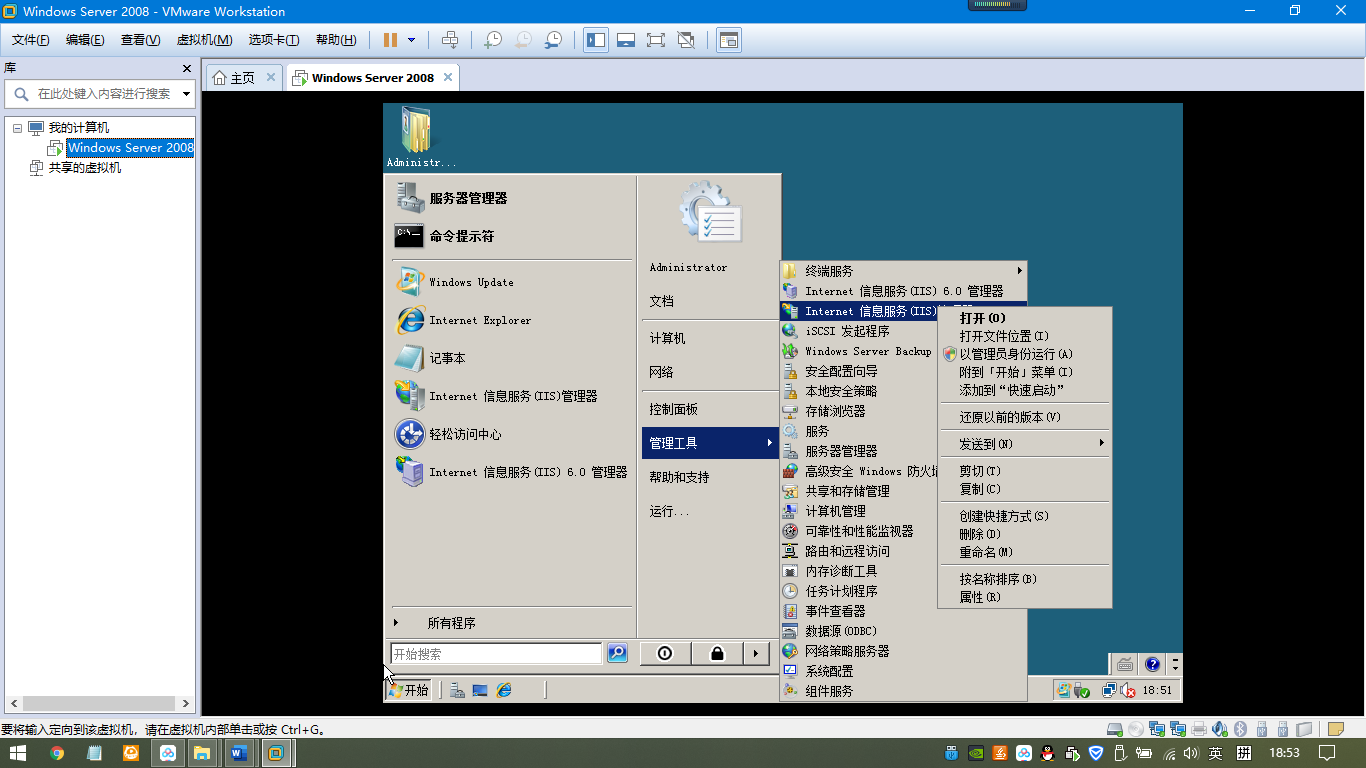This screenshot has height=768, width=1366.
Task: Expand the 管理工具 submenu entry
Action: [x=710, y=443]
